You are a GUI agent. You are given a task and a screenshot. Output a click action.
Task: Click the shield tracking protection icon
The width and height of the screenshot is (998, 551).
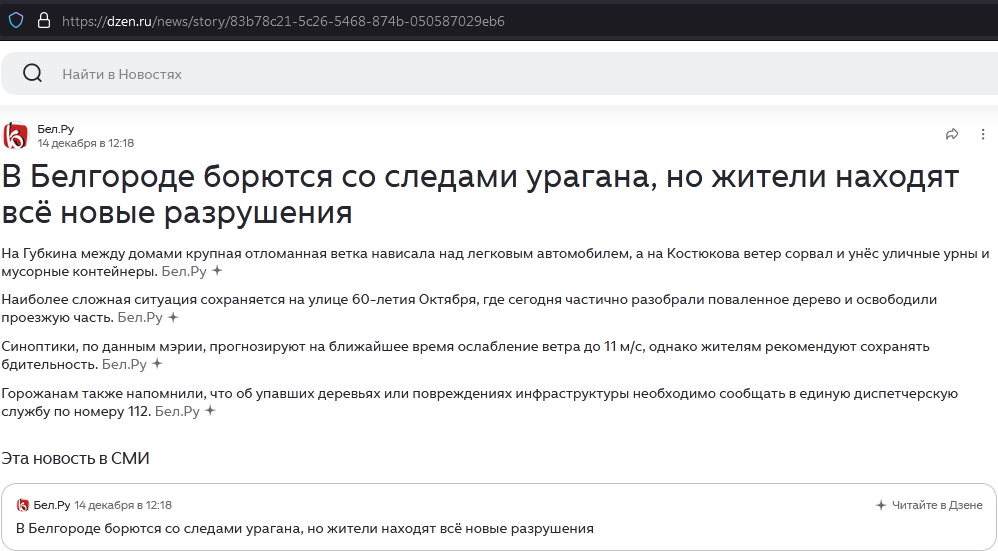pos(16,20)
